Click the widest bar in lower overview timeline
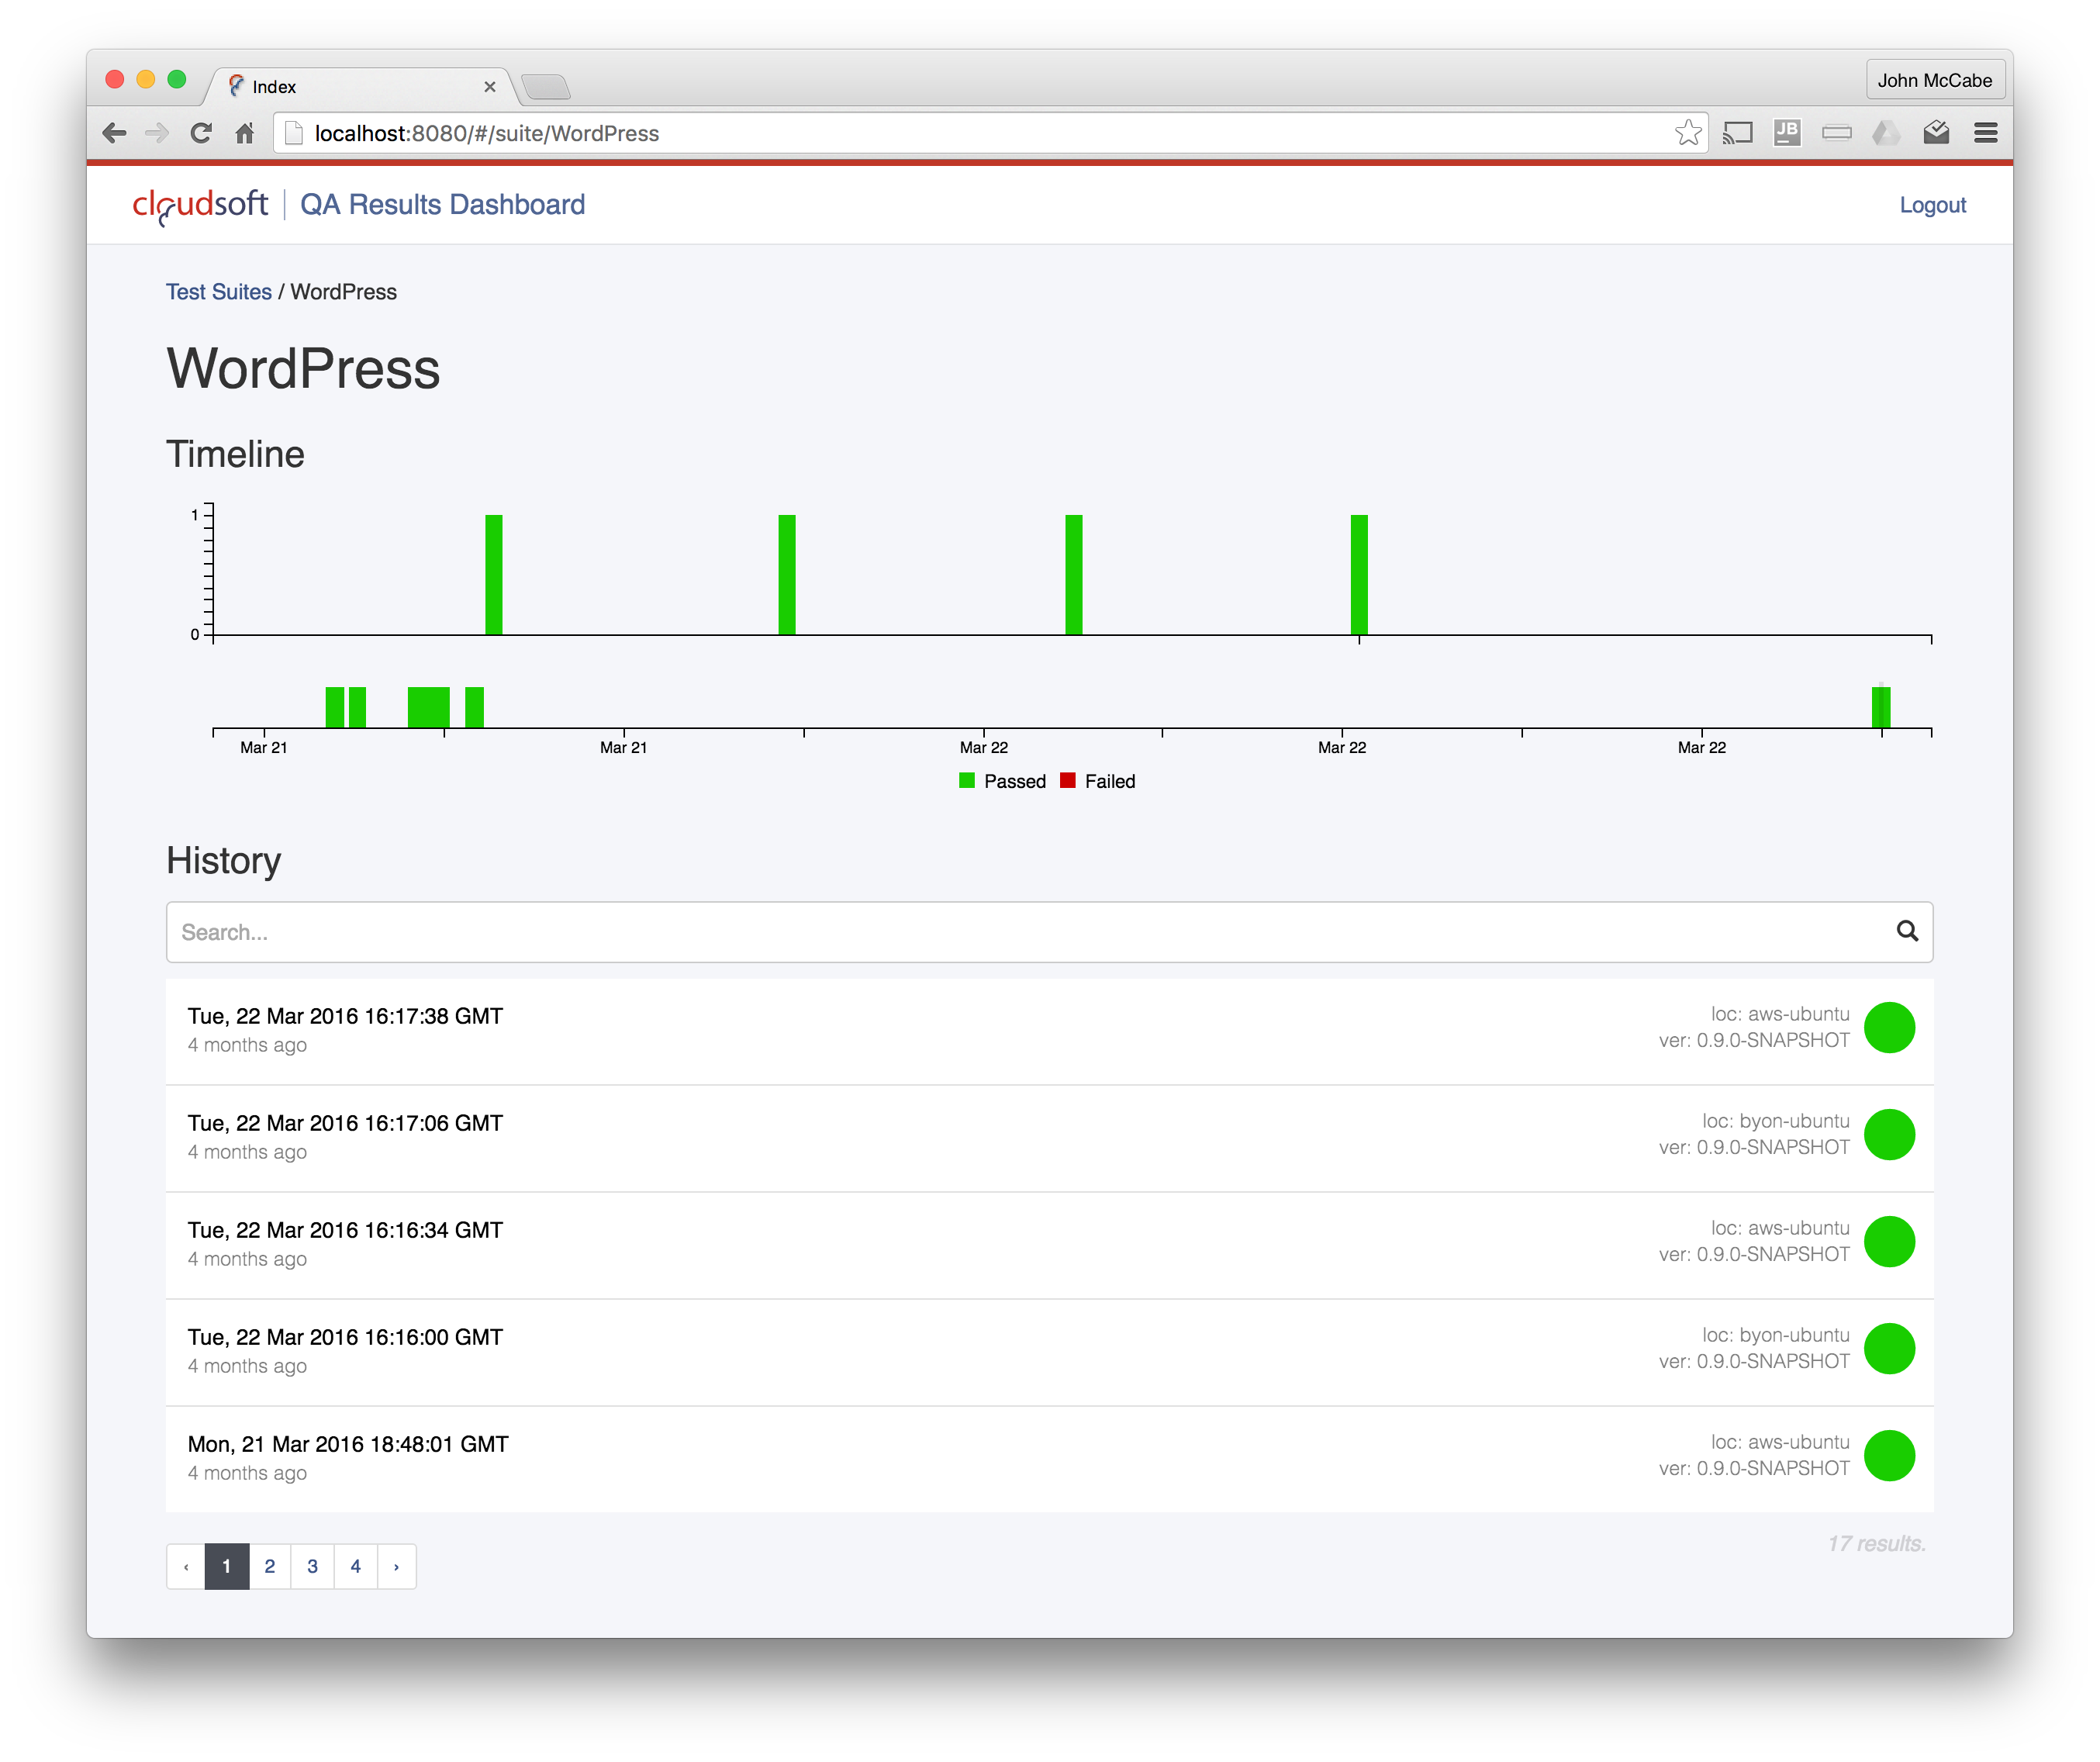Image resolution: width=2100 pixels, height=1762 pixels. pos(429,707)
